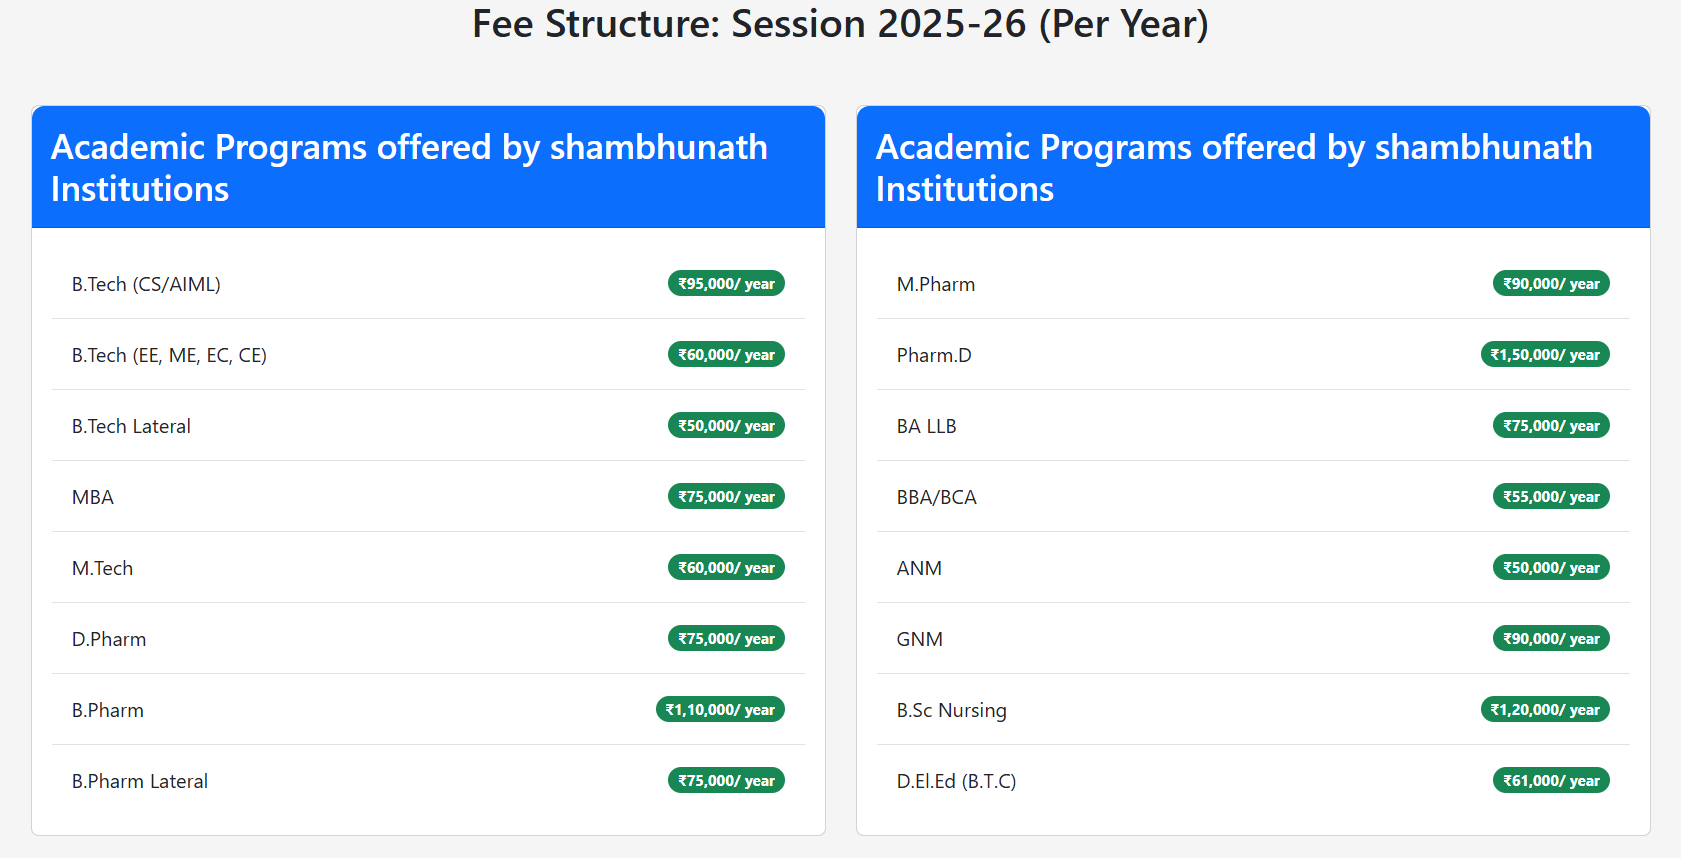1681x858 pixels.
Task: Select the B.Tech (EE, ME, EC, CE) entry
Action: pos(169,355)
